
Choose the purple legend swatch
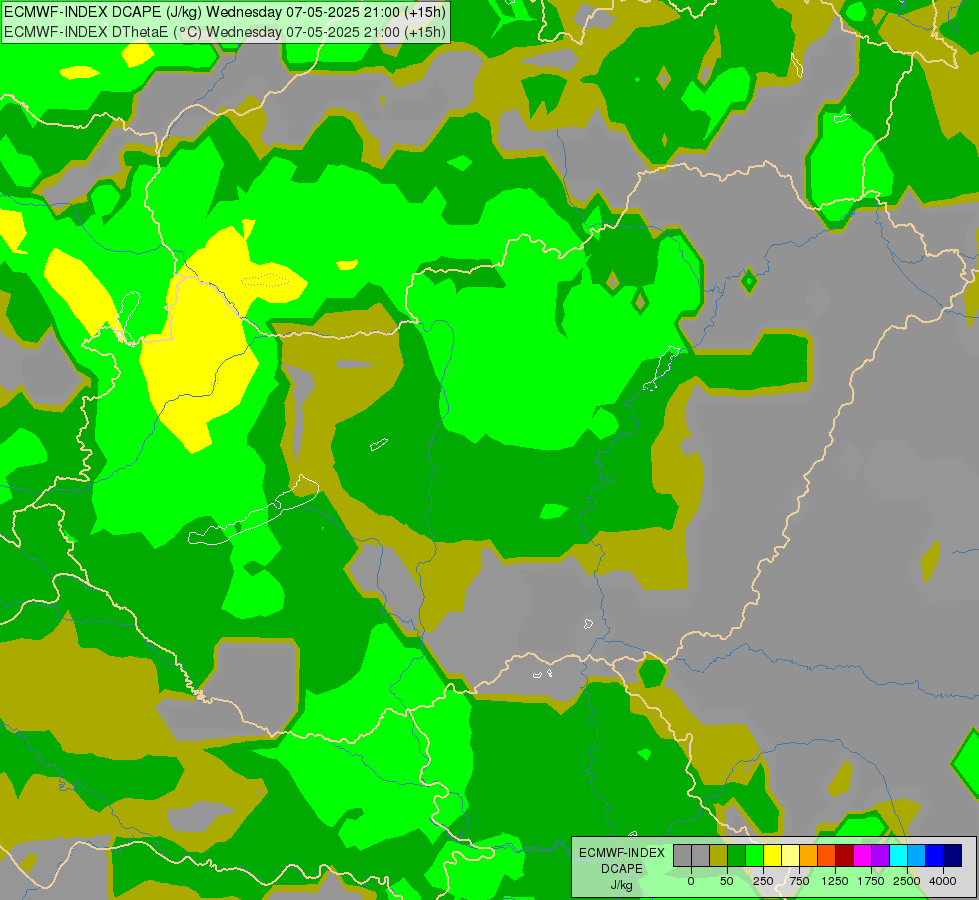pos(881,856)
